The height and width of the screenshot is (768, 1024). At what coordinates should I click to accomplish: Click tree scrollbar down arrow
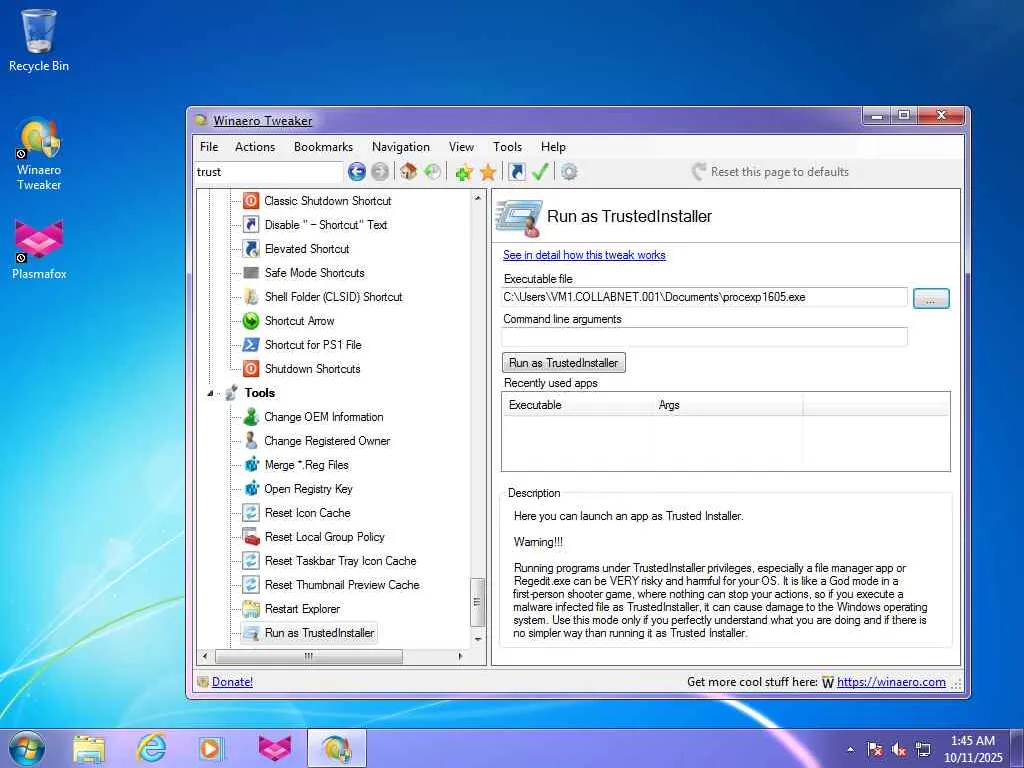pyautogui.click(x=478, y=639)
